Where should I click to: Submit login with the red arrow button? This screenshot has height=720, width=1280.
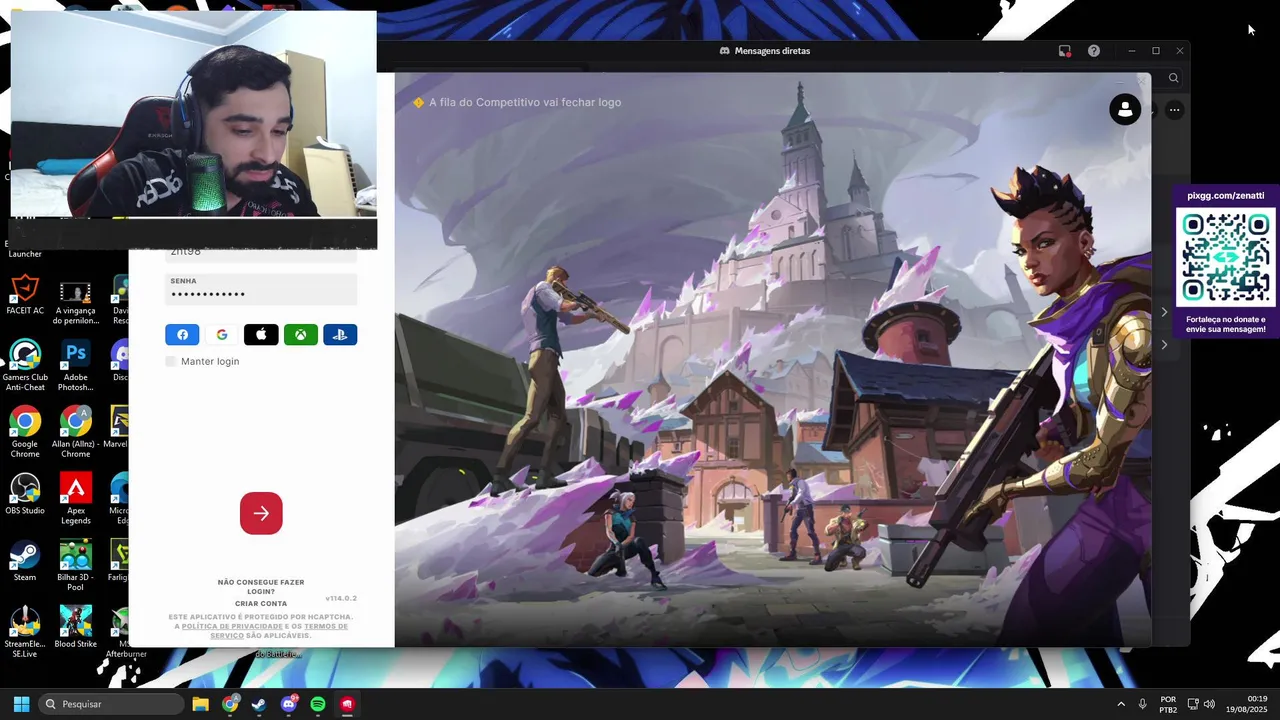(x=261, y=513)
